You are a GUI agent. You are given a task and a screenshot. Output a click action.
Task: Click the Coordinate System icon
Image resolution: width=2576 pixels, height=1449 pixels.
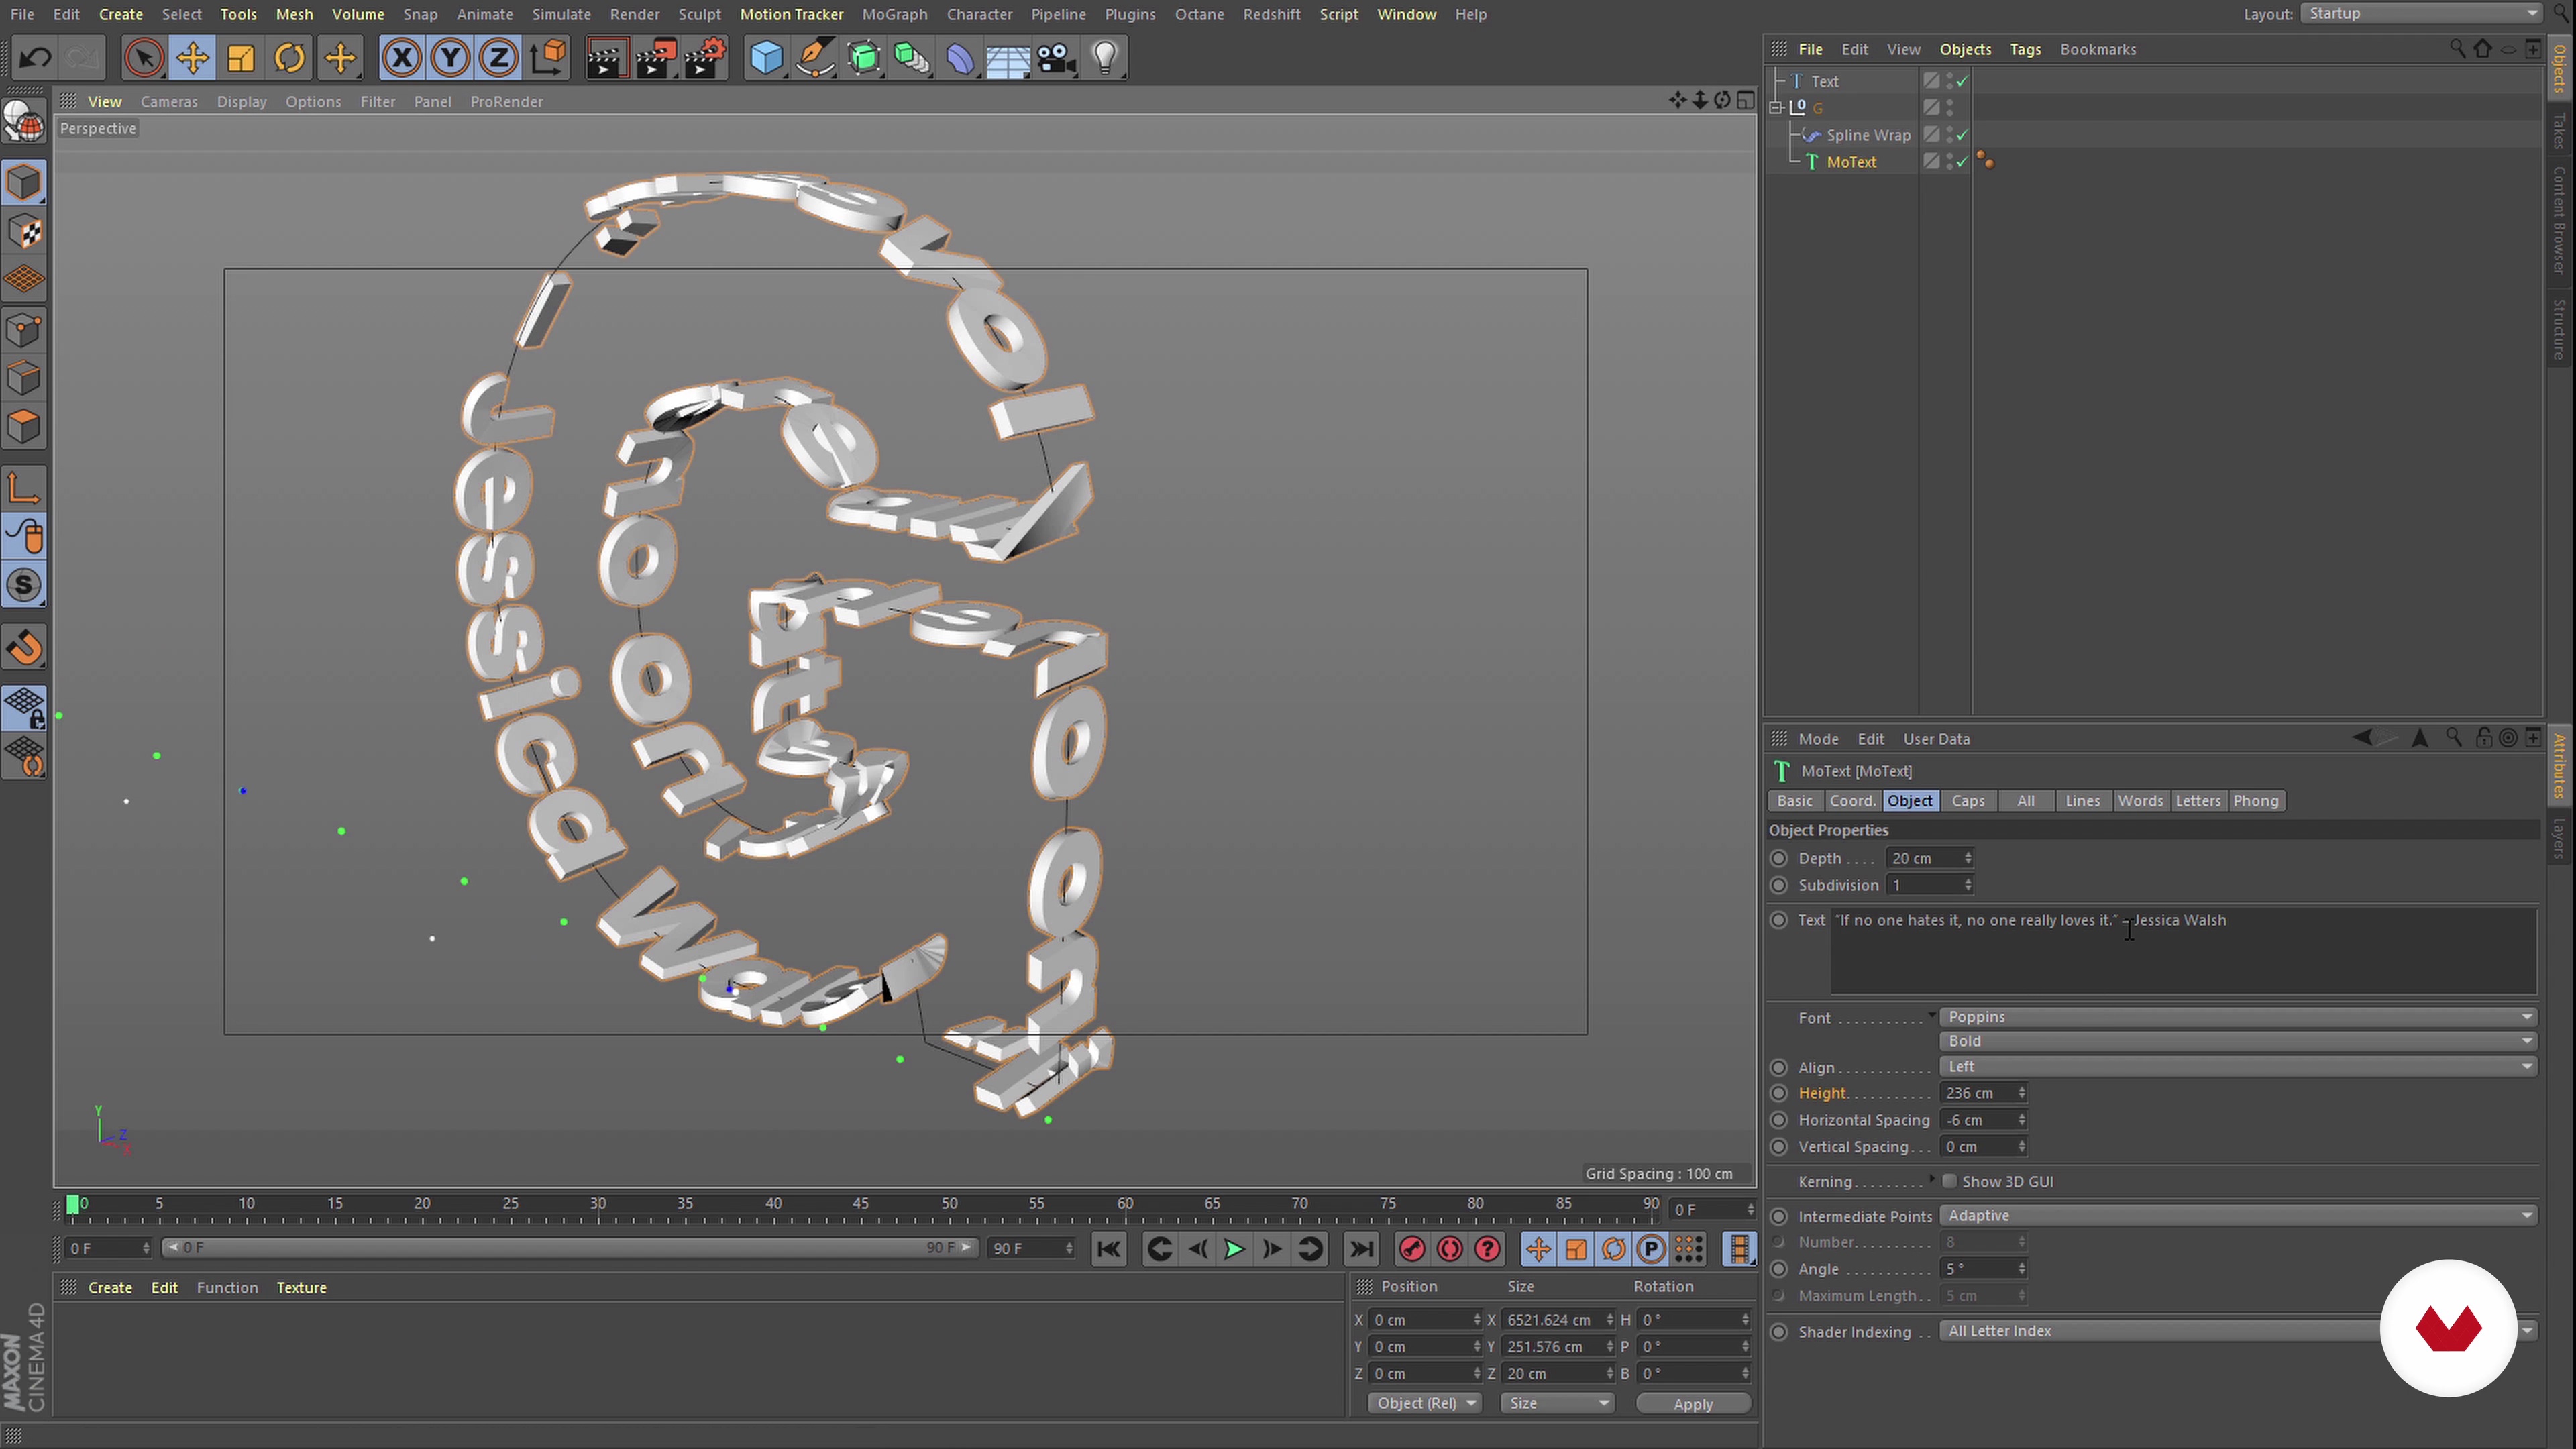pyautogui.click(x=548, y=58)
